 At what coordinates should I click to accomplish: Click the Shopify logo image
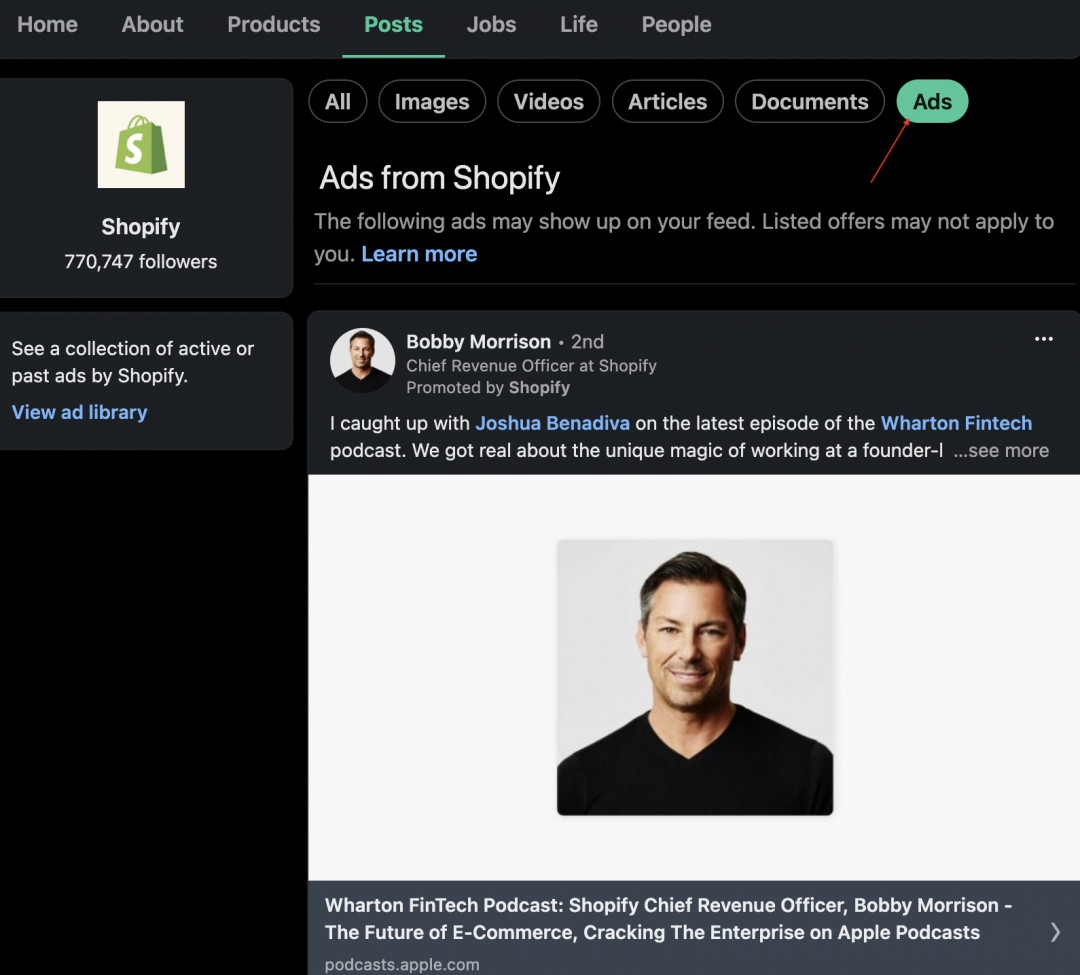141,145
